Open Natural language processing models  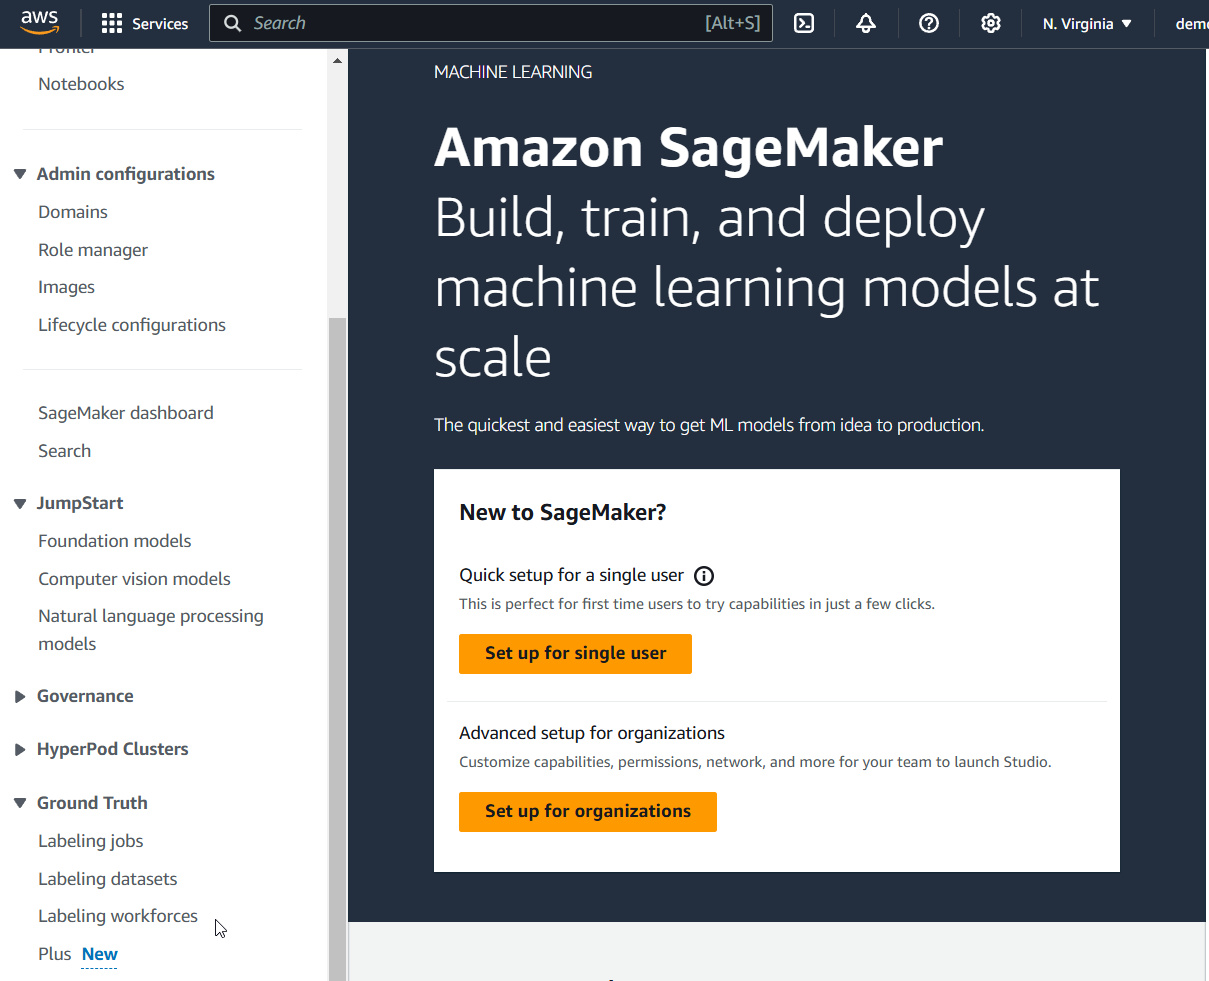click(x=151, y=630)
